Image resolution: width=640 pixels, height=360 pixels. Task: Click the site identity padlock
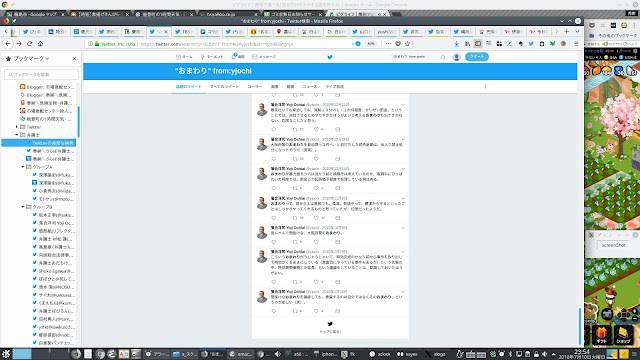(x=97, y=44)
